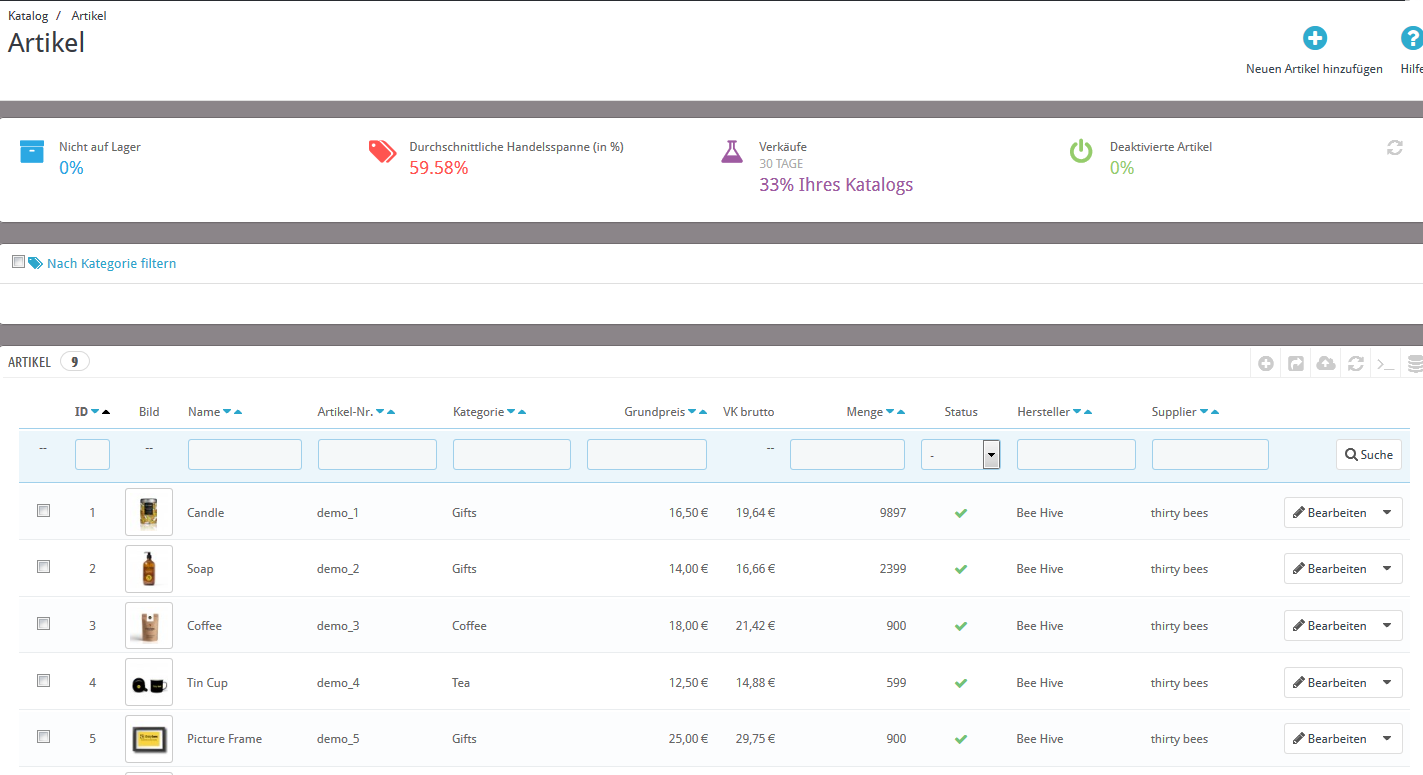Click the Artikel breadcrumb link
Viewport: 1423px width, 775px height.
pos(89,16)
